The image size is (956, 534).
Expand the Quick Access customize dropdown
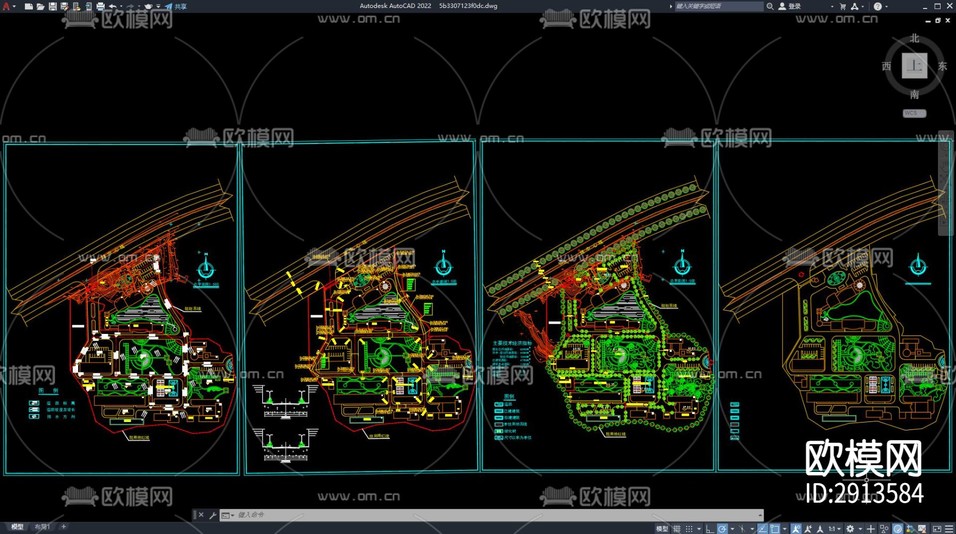coord(158,6)
